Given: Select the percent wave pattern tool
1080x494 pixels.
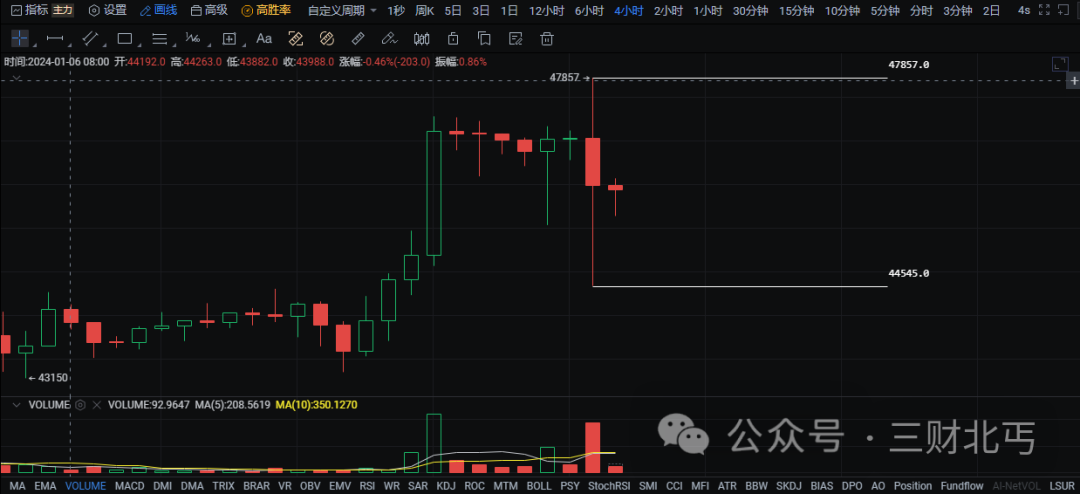Looking at the screenshot, I should (193, 39).
